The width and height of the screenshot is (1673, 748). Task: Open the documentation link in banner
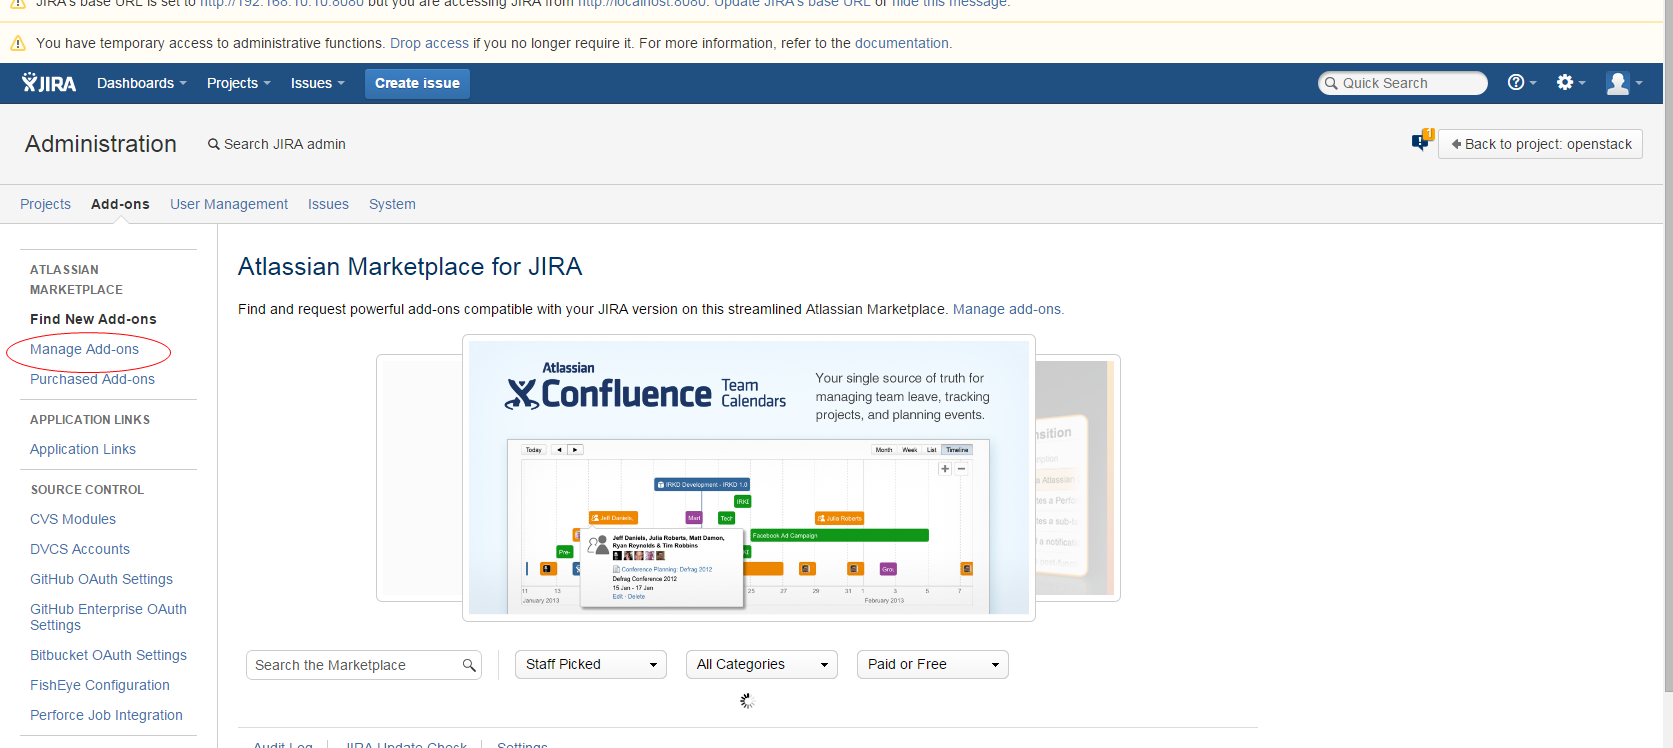pyautogui.click(x=901, y=43)
